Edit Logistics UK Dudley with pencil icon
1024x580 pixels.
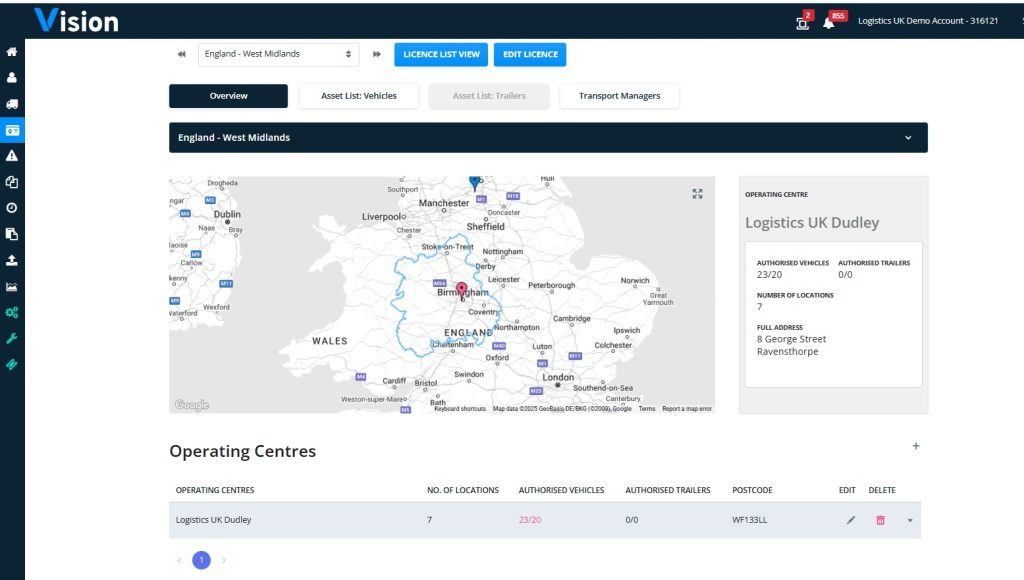pyautogui.click(x=850, y=520)
